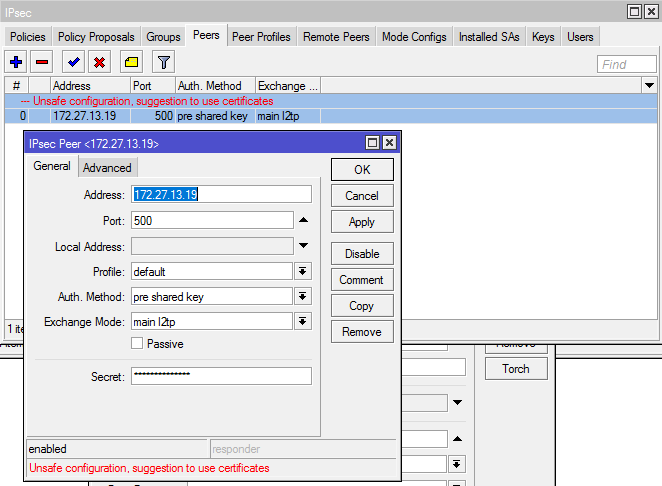Image resolution: width=662 pixels, height=486 pixels.
Task: Click OK in IPsec Peer dialog
Action: (362, 170)
